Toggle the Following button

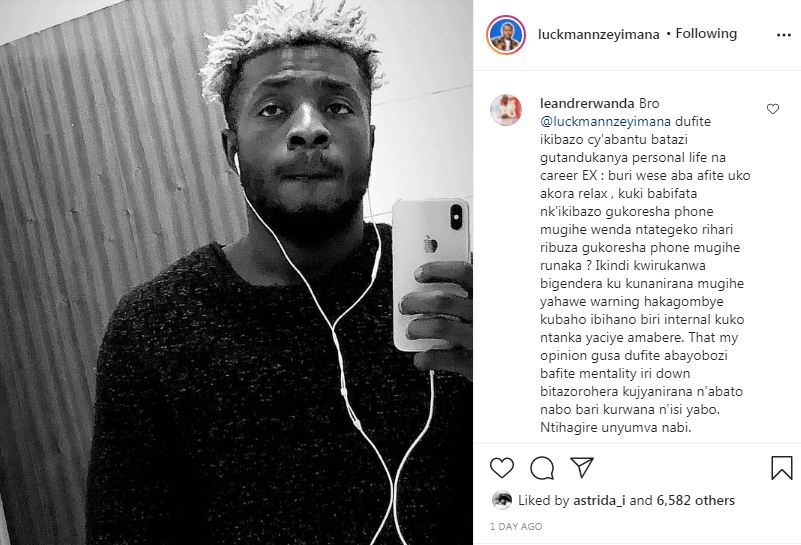tap(706, 34)
